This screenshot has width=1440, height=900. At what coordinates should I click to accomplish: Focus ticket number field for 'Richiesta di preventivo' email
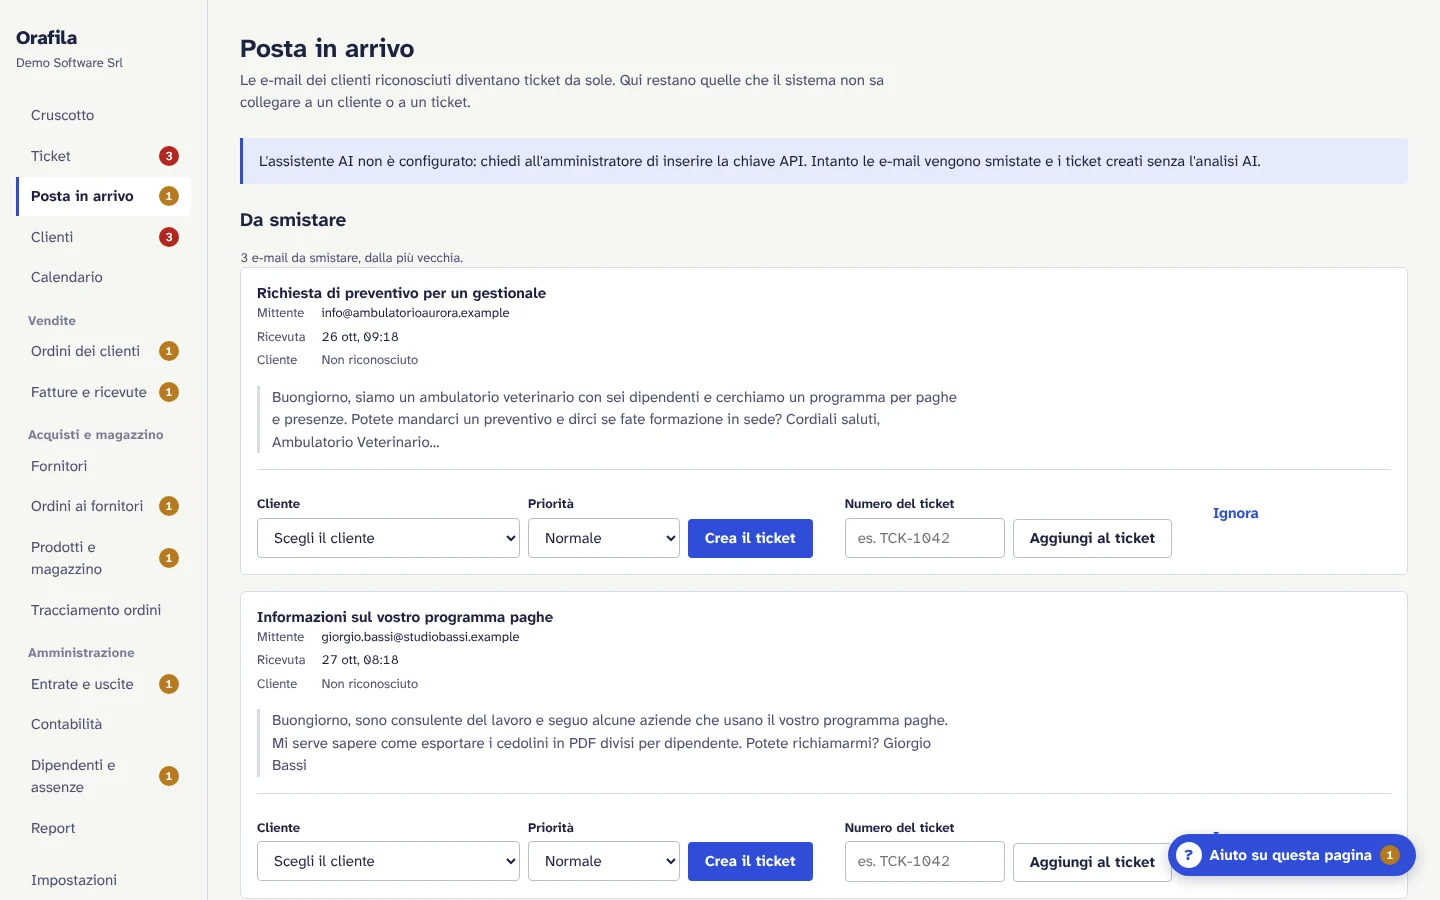click(924, 538)
